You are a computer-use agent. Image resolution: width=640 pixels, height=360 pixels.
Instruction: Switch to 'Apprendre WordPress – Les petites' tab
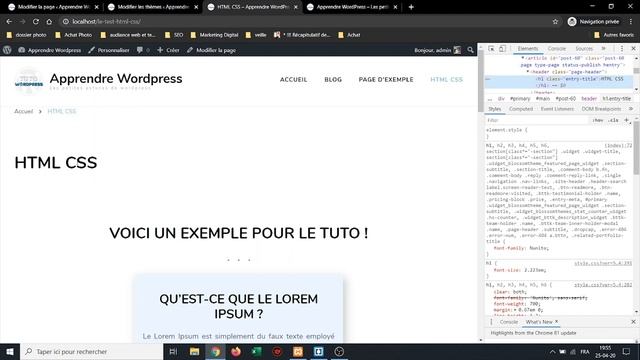coord(352,7)
